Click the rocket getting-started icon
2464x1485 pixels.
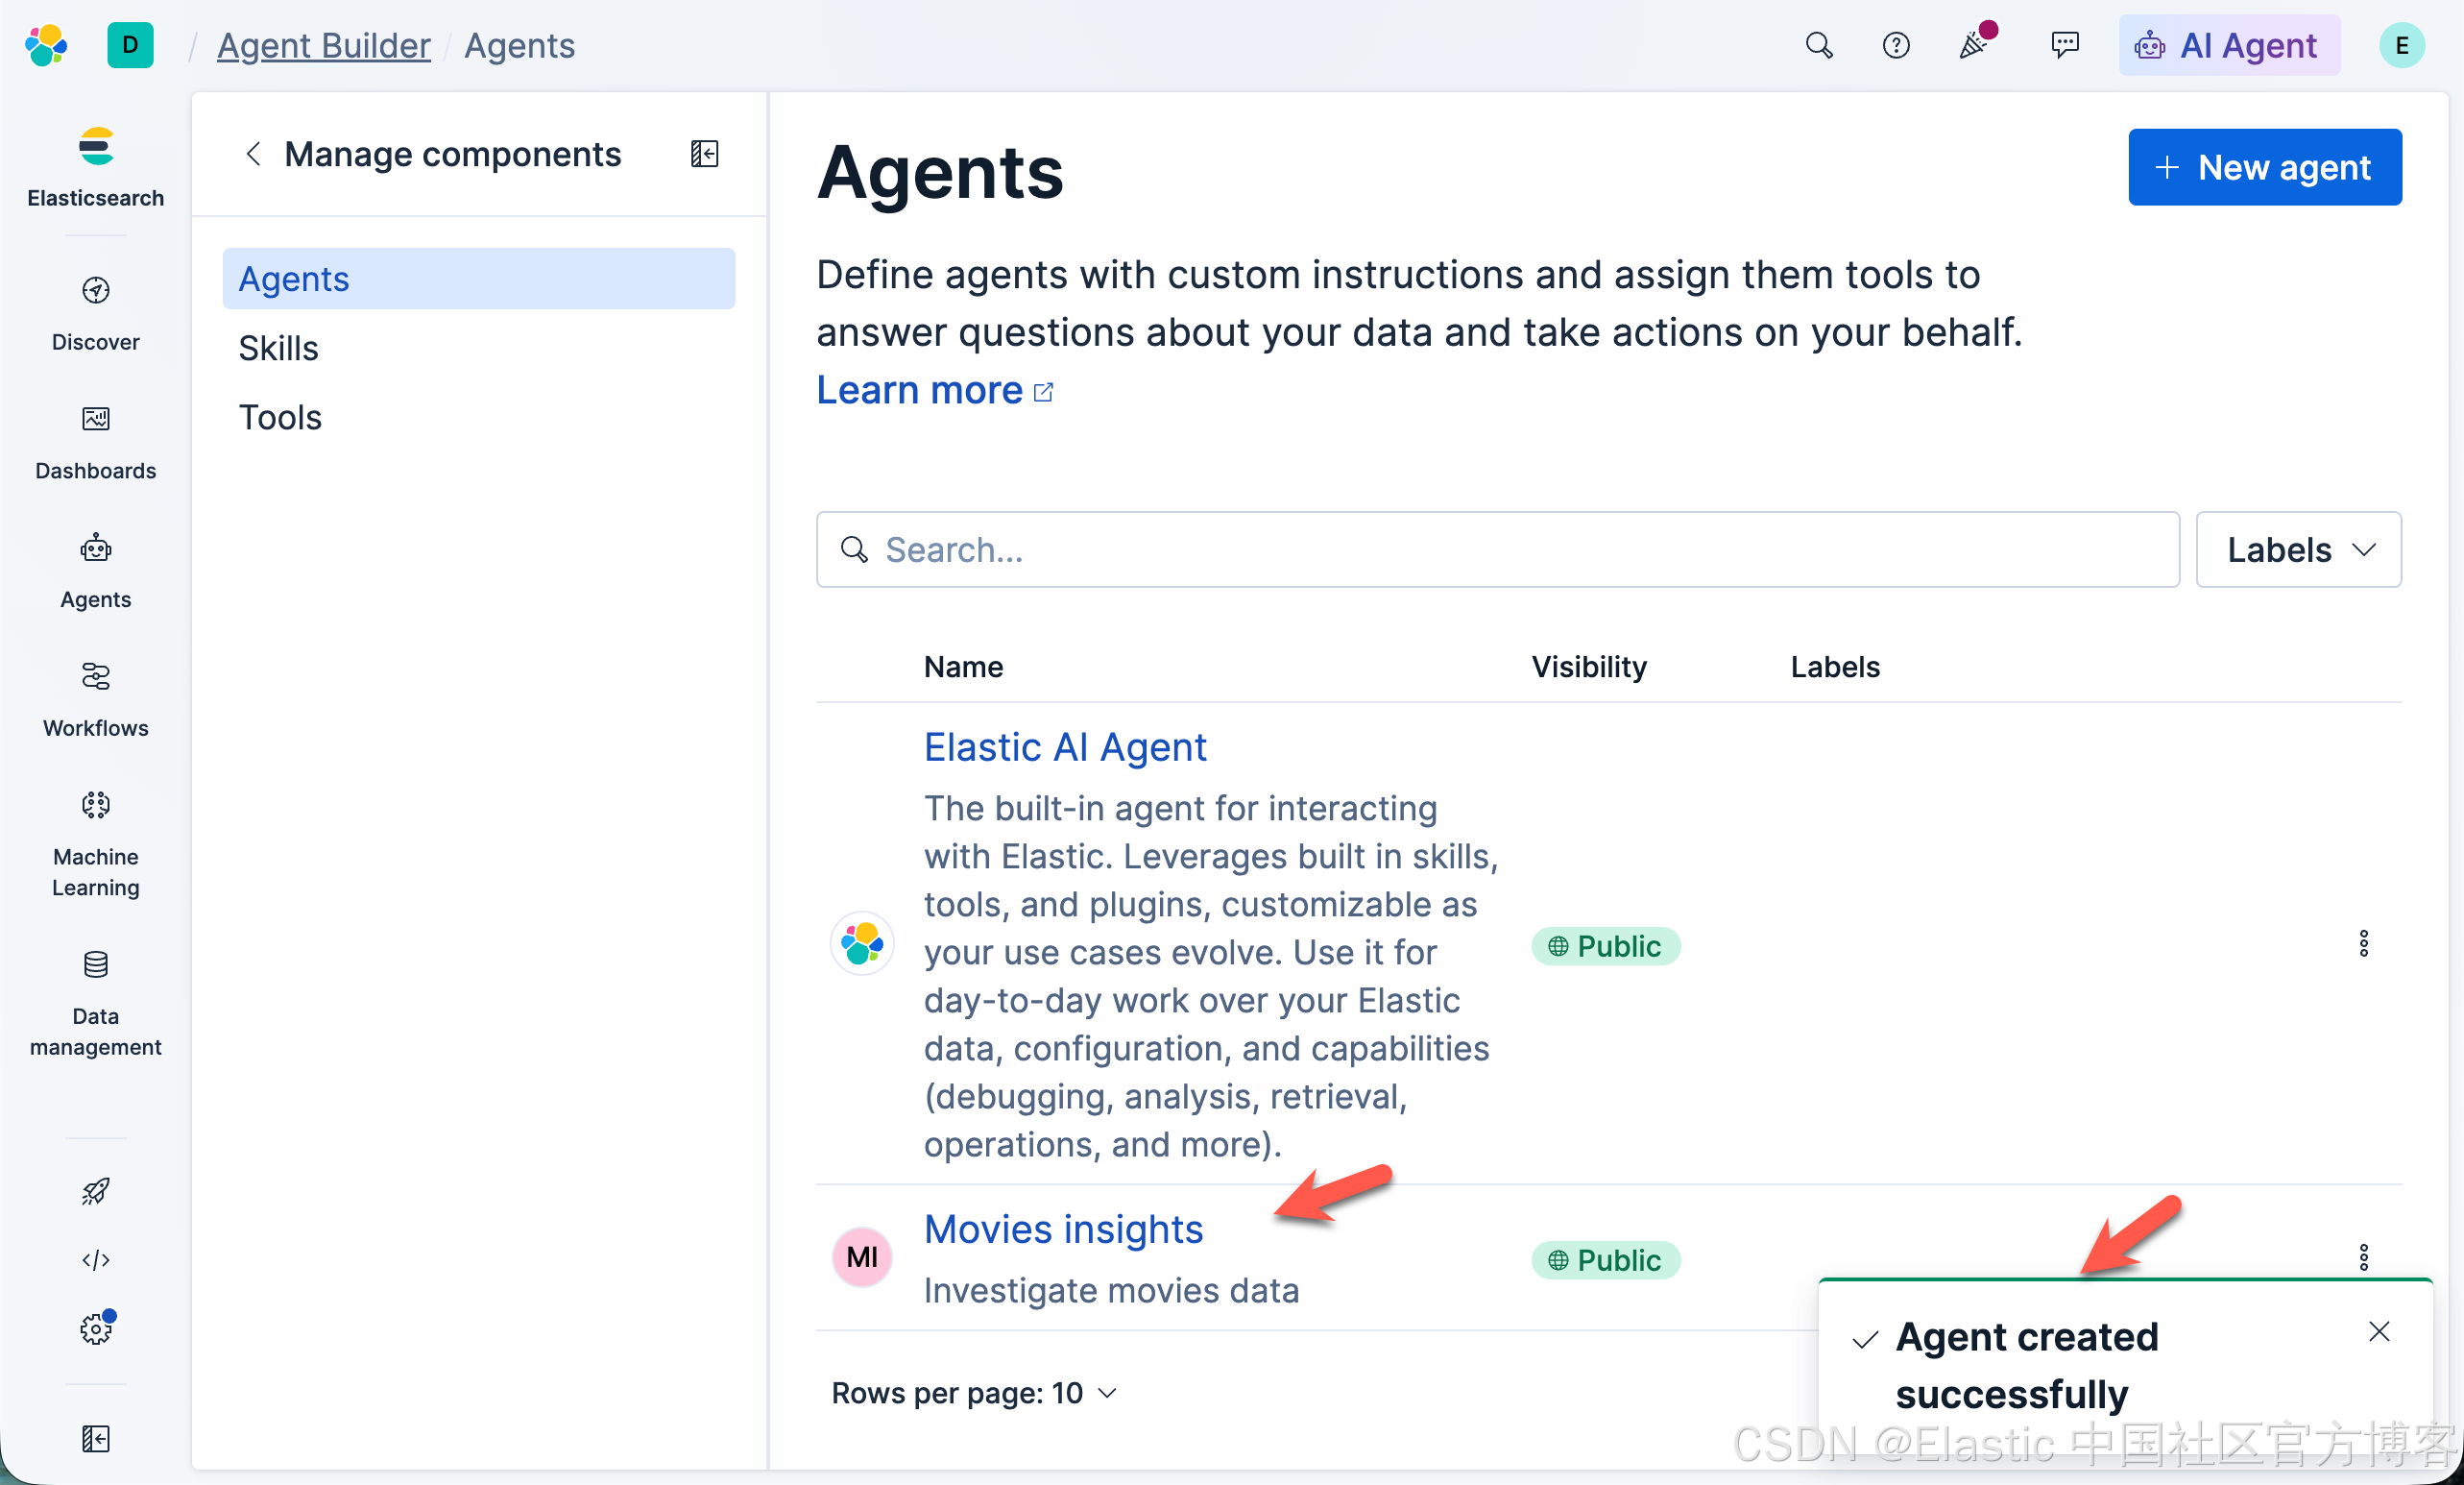point(96,1190)
